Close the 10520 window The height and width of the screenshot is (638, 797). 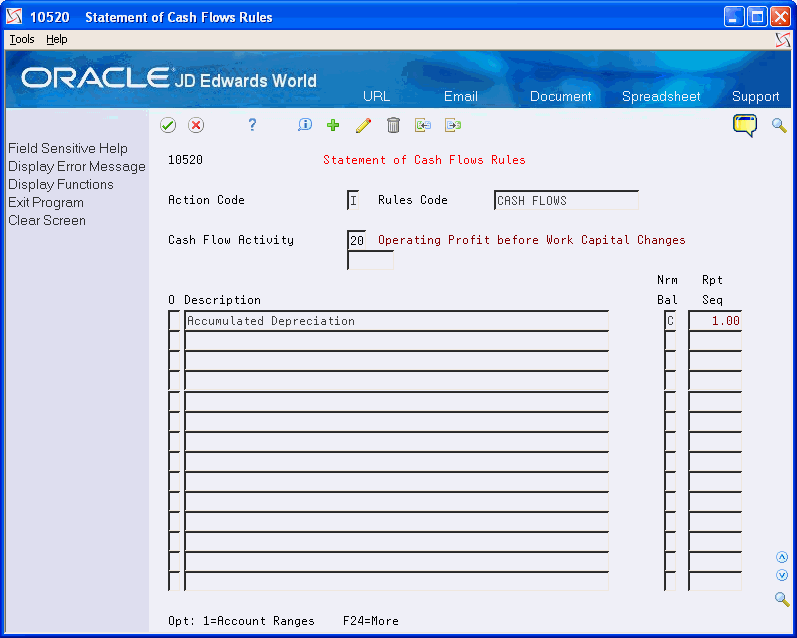click(780, 17)
